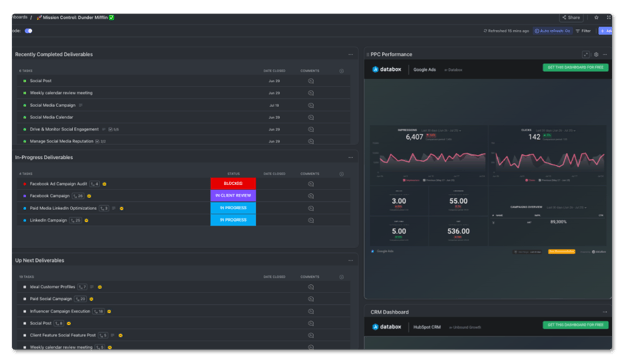Open the Paid Media LinkedIn Optimizations task
624x364 pixels.
tap(63, 208)
